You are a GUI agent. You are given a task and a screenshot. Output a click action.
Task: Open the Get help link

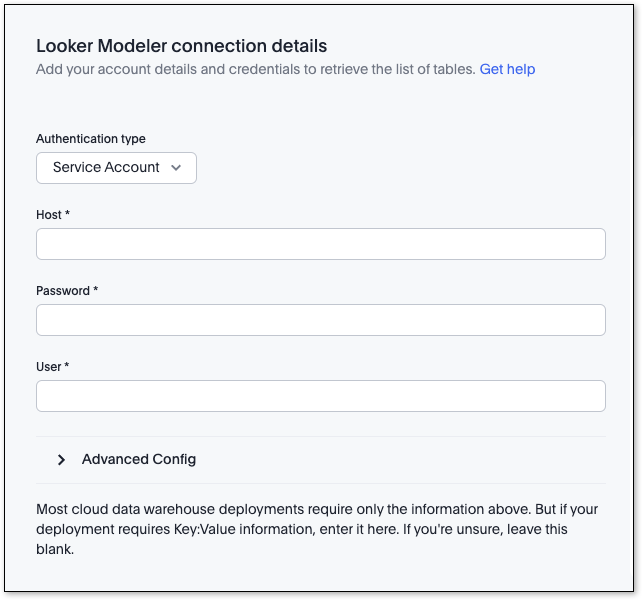(x=507, y=69)
